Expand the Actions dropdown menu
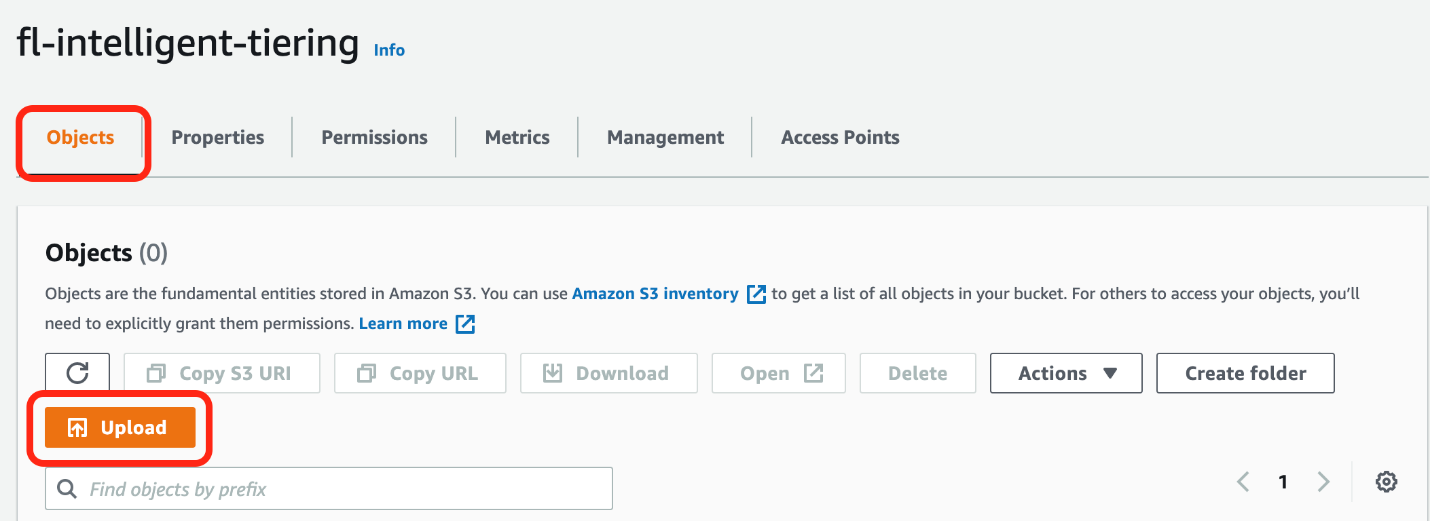This screenshot has height=521, width=1430. 1066,373
